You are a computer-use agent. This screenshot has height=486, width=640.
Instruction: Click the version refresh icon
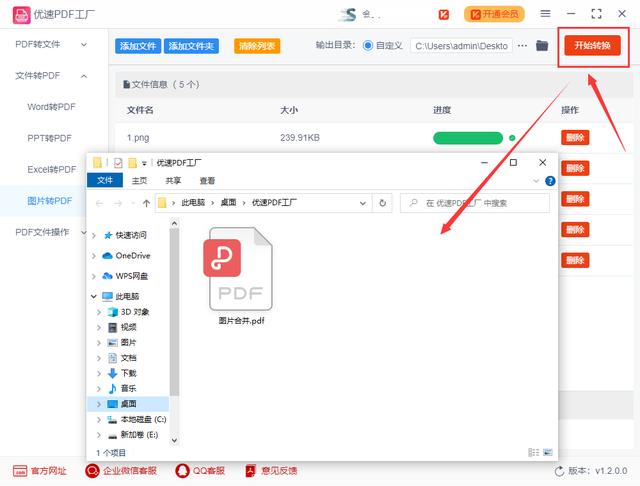click(559, 471)
